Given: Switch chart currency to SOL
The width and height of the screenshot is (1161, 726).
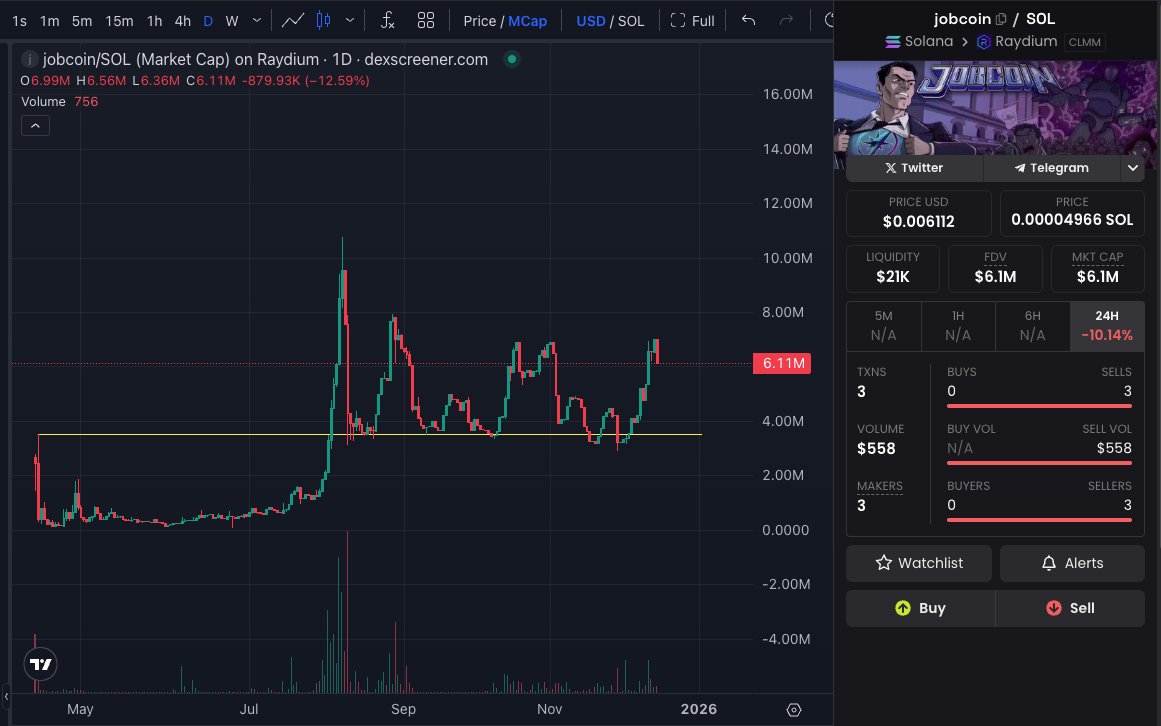Looking at the screenshot, I should point(631,21).
